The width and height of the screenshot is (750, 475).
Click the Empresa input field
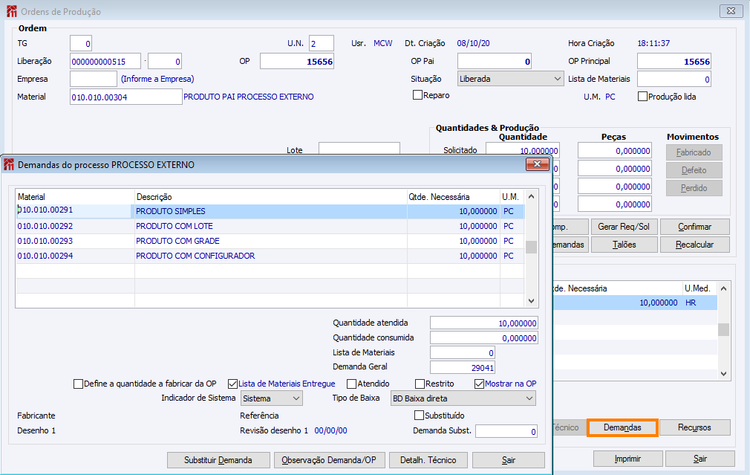coord(93,78)
